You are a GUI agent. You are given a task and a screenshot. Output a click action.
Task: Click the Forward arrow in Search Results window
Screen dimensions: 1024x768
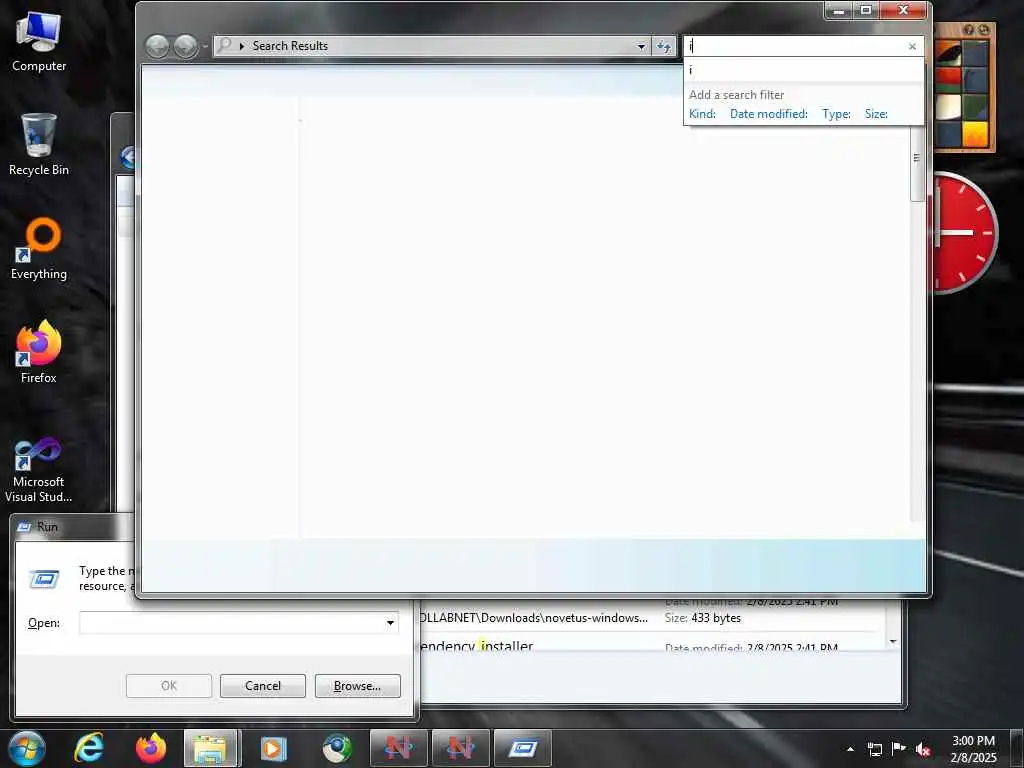click(186, 46)
